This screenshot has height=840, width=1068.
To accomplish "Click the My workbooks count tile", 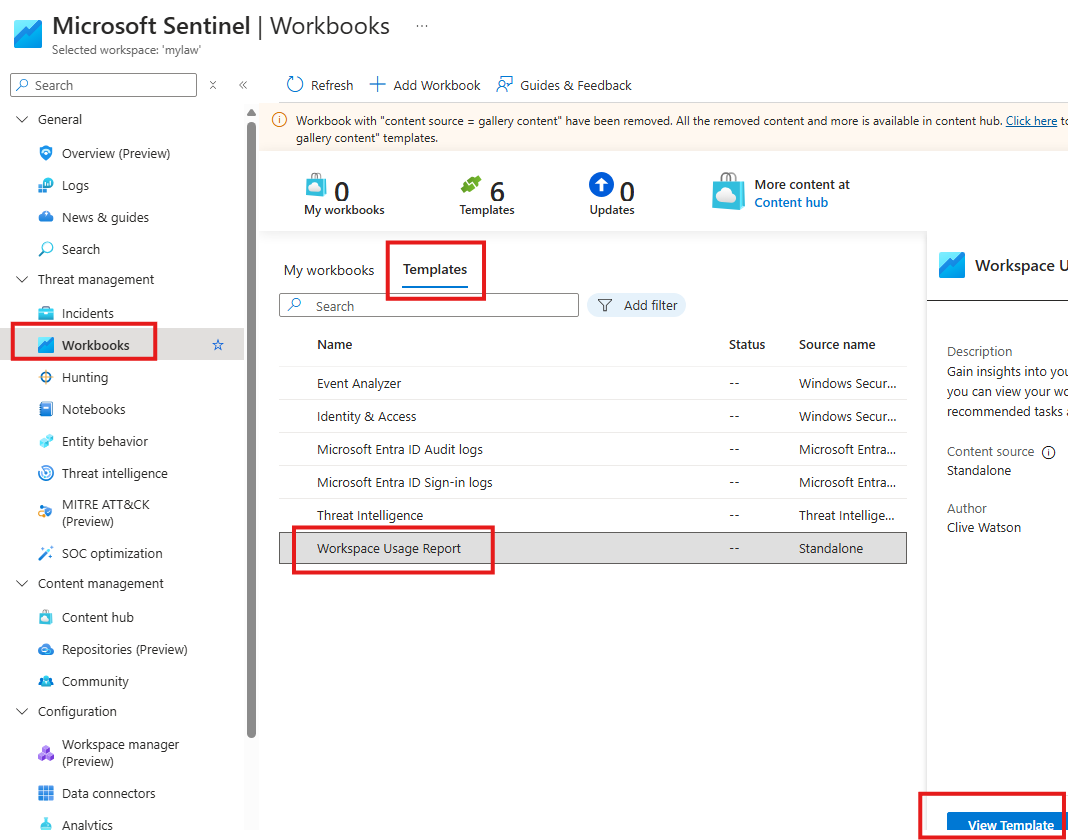I will (344, 195).
